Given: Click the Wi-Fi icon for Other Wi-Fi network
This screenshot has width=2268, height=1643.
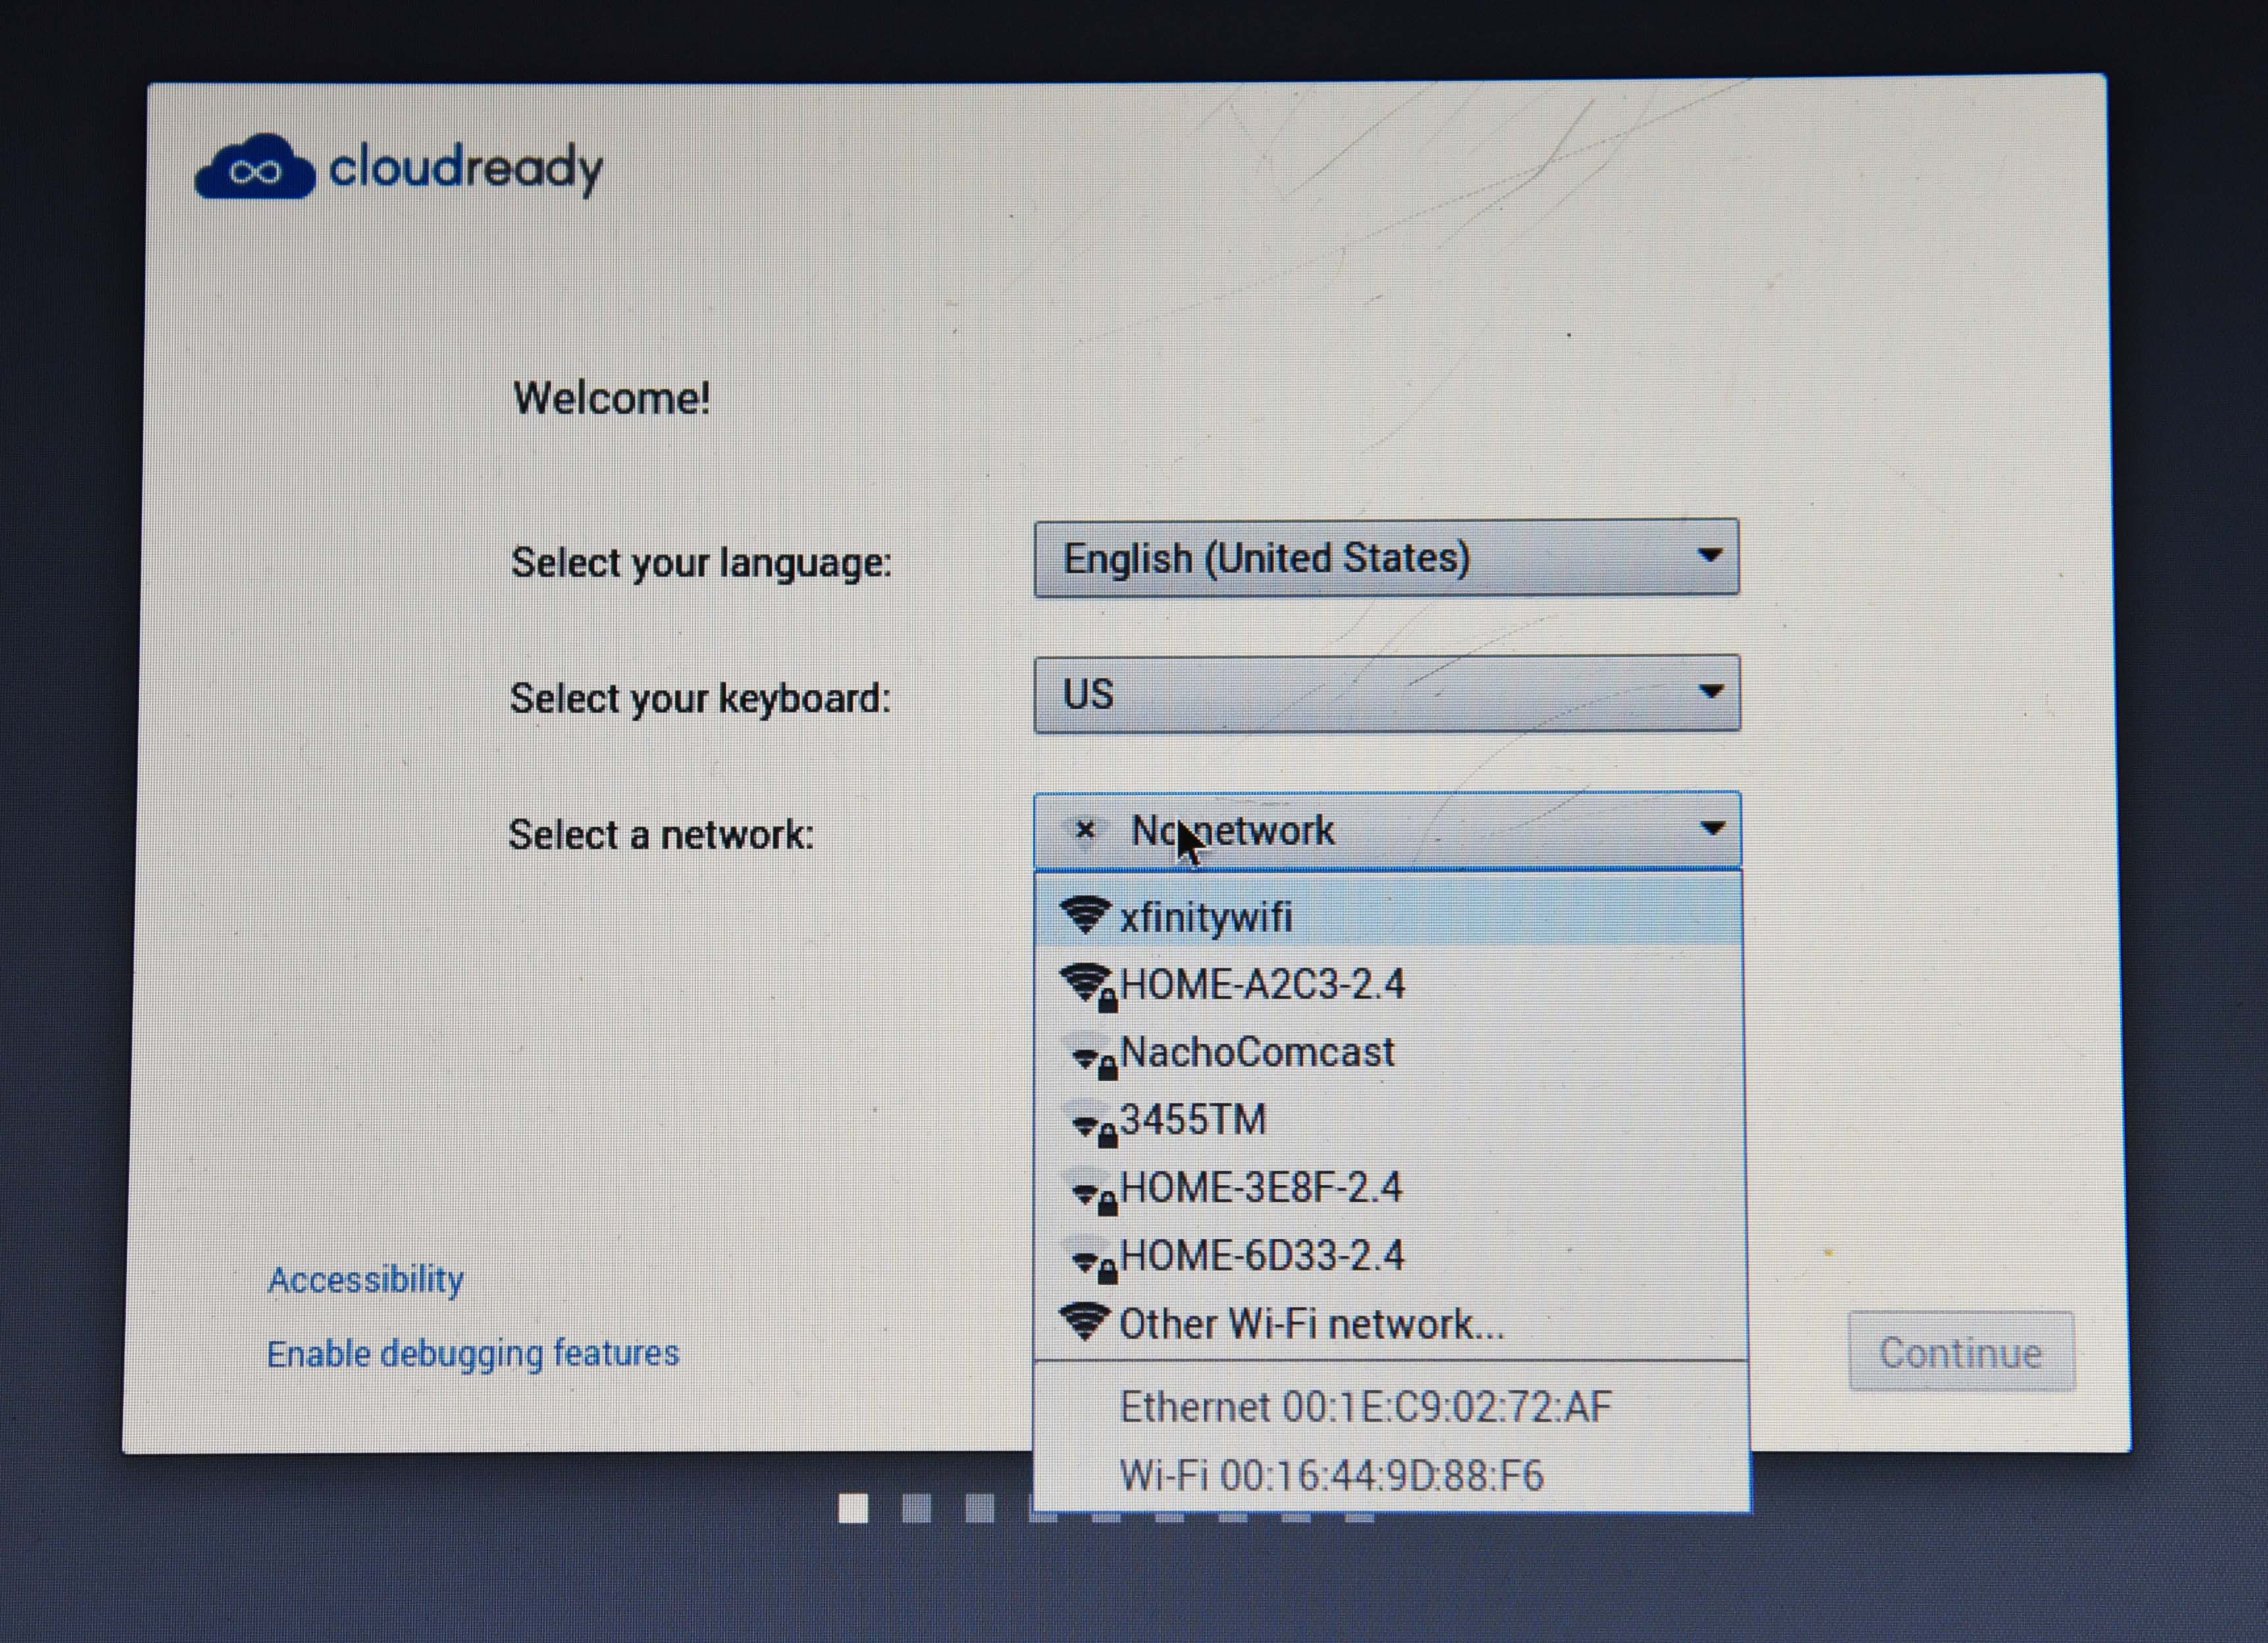Looking at the screenshot, I should click(1085, 1322).
